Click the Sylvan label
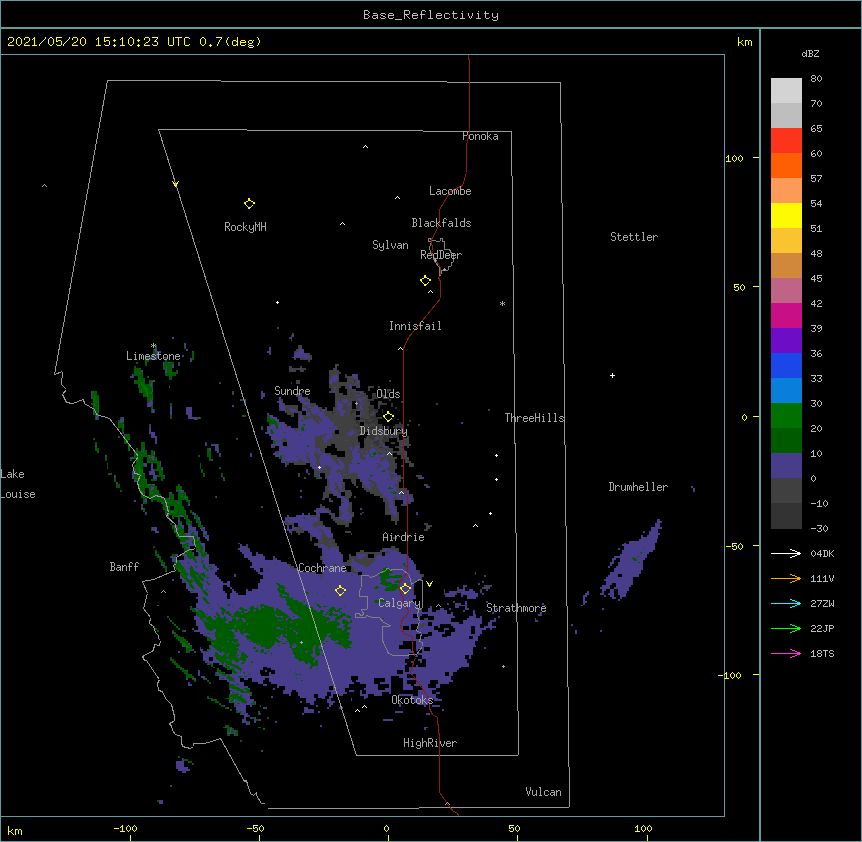The width and height of the screenshot is (862, 842). pos(390,245)
